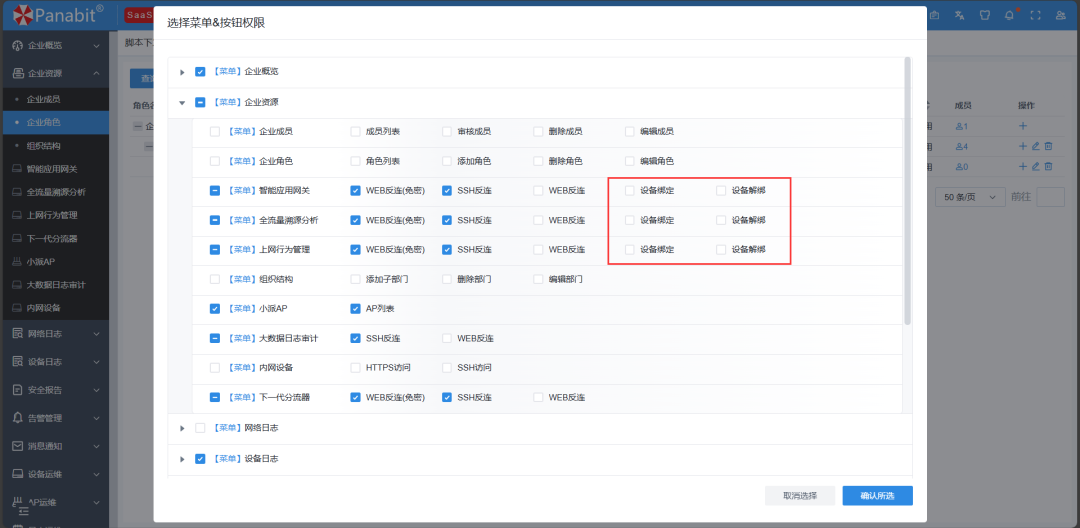Click the 网络日志 icon in sidebar
Screen dimensions: 1080x528
pos(18,333)
